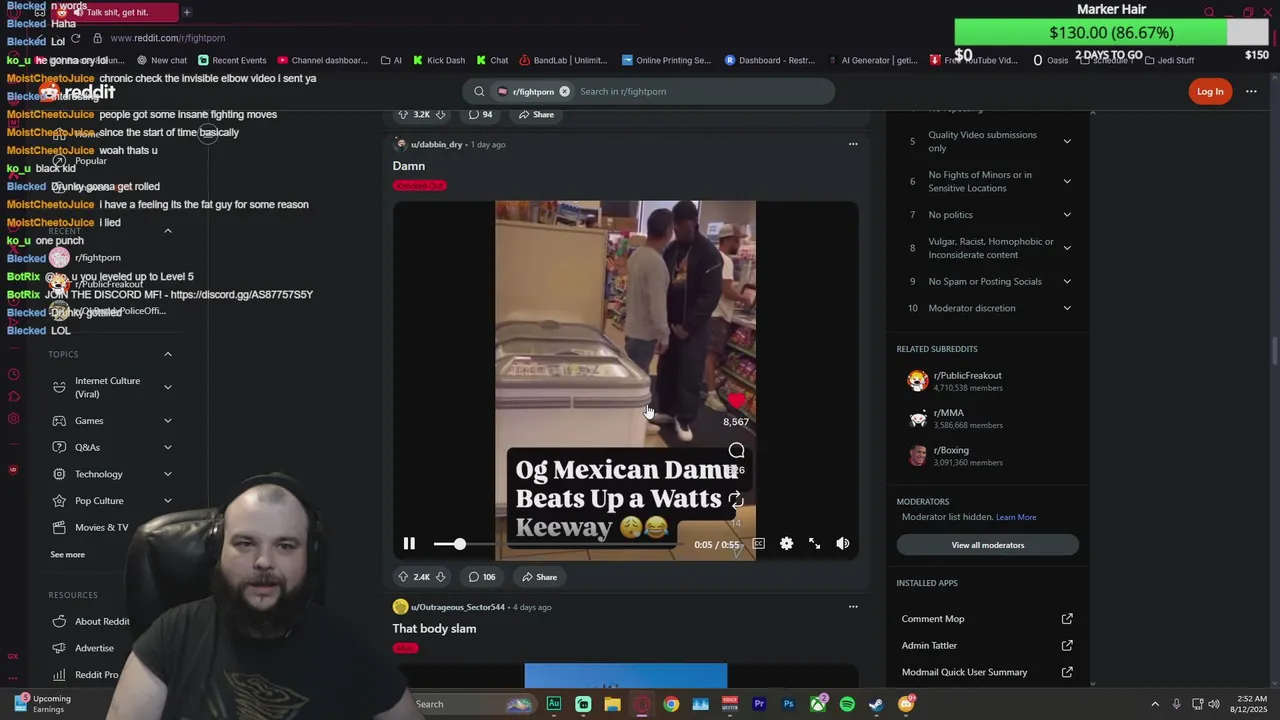Click the Reddit search magnifier icon
This screenshot has height=720, width=1280.
(479, 92)
